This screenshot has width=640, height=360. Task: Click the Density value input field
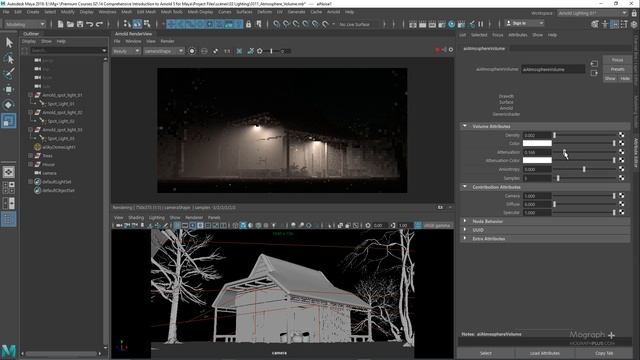[537, 135]
